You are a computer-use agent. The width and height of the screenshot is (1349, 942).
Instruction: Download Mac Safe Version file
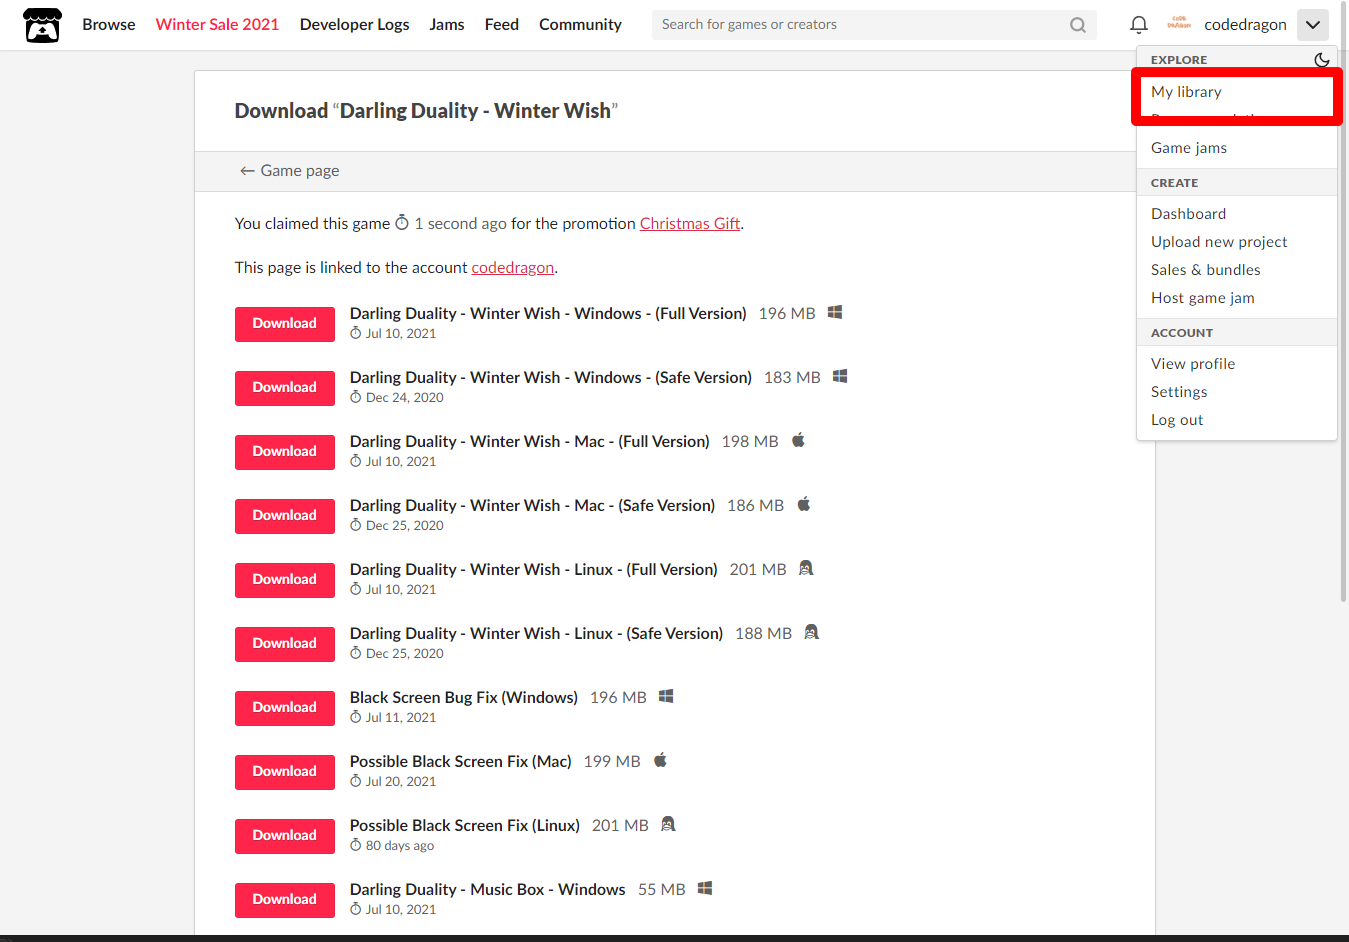pos(285,516)
